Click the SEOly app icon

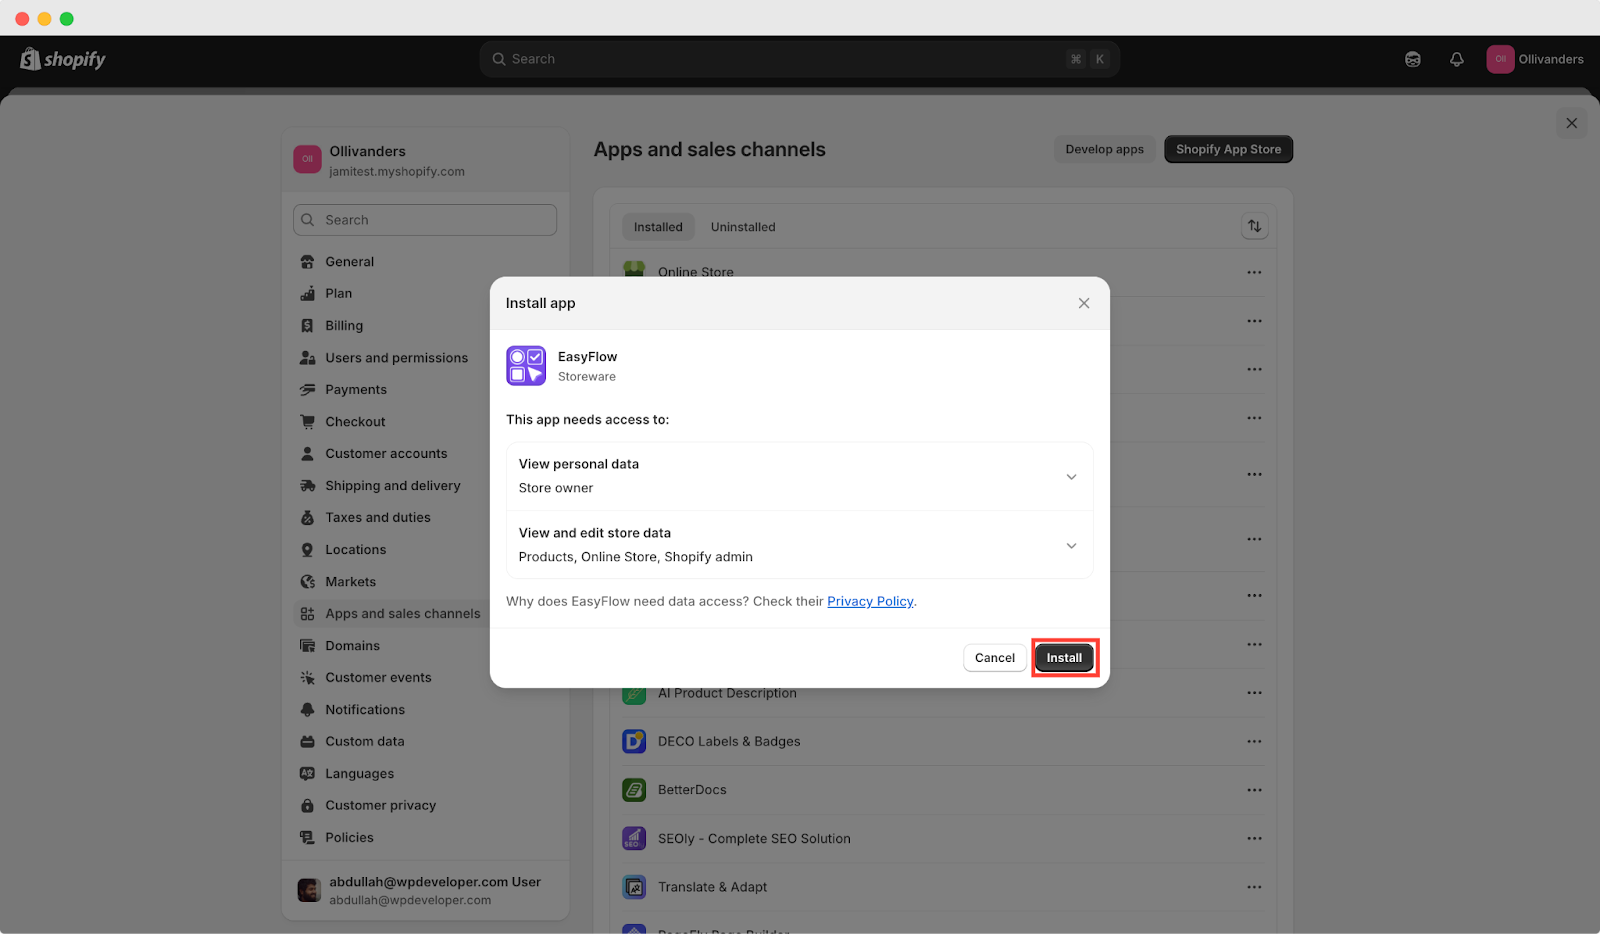click(x=634, y=838)
